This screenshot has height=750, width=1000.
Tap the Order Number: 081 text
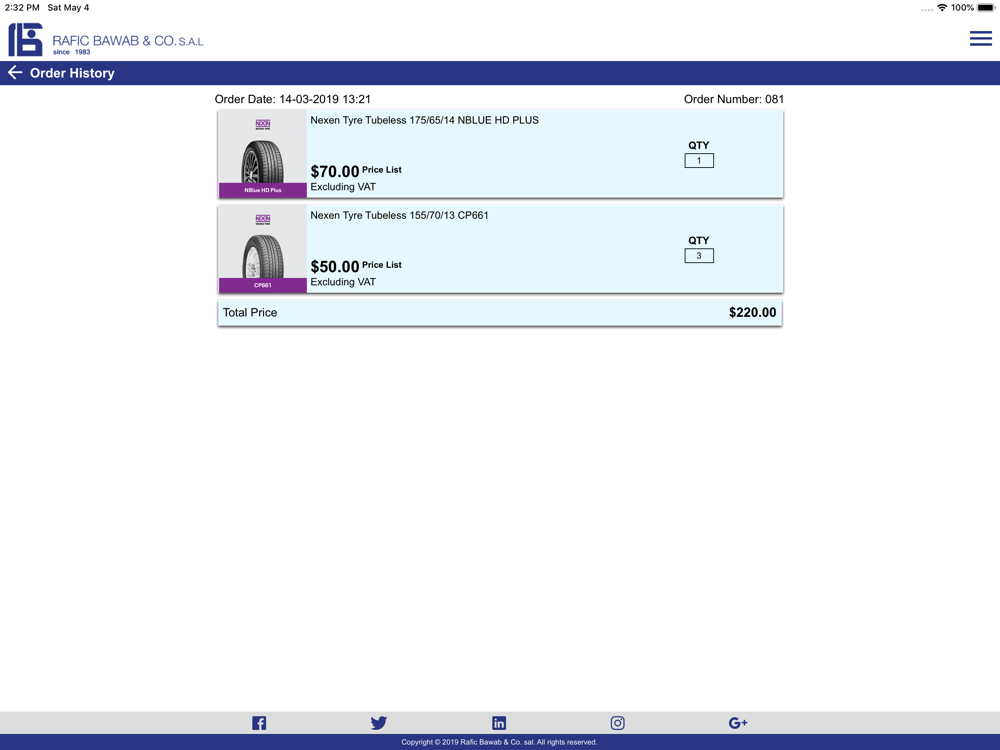coord(734,99)
